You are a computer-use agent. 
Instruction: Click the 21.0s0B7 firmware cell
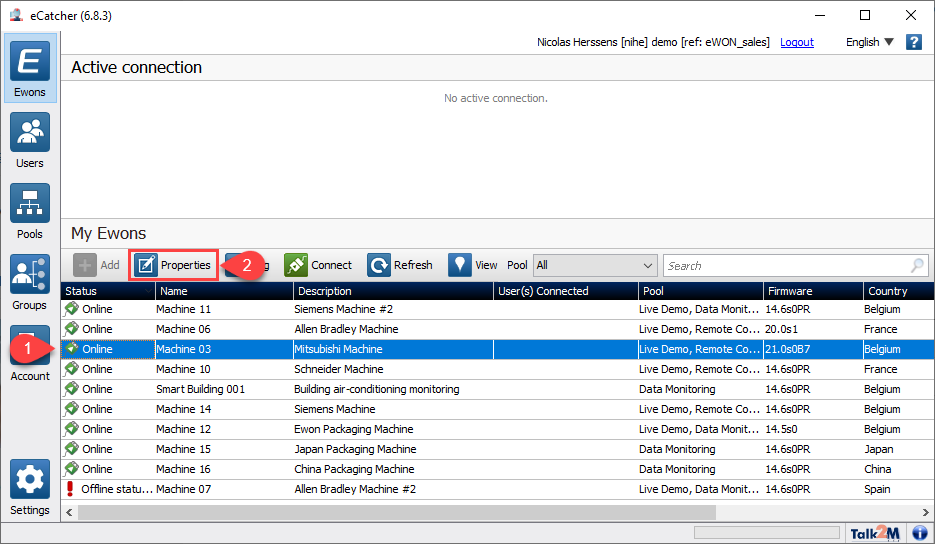[x=788, y=349]
